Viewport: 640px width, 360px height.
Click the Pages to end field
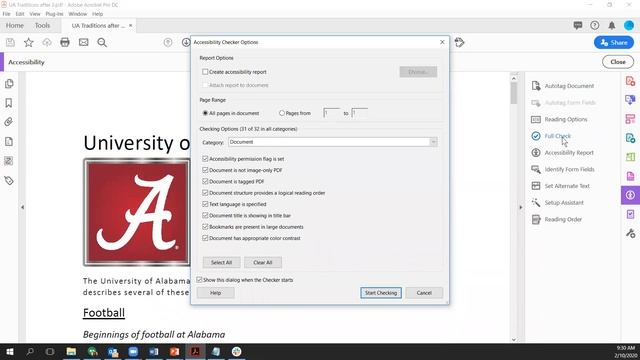(360, 113)
